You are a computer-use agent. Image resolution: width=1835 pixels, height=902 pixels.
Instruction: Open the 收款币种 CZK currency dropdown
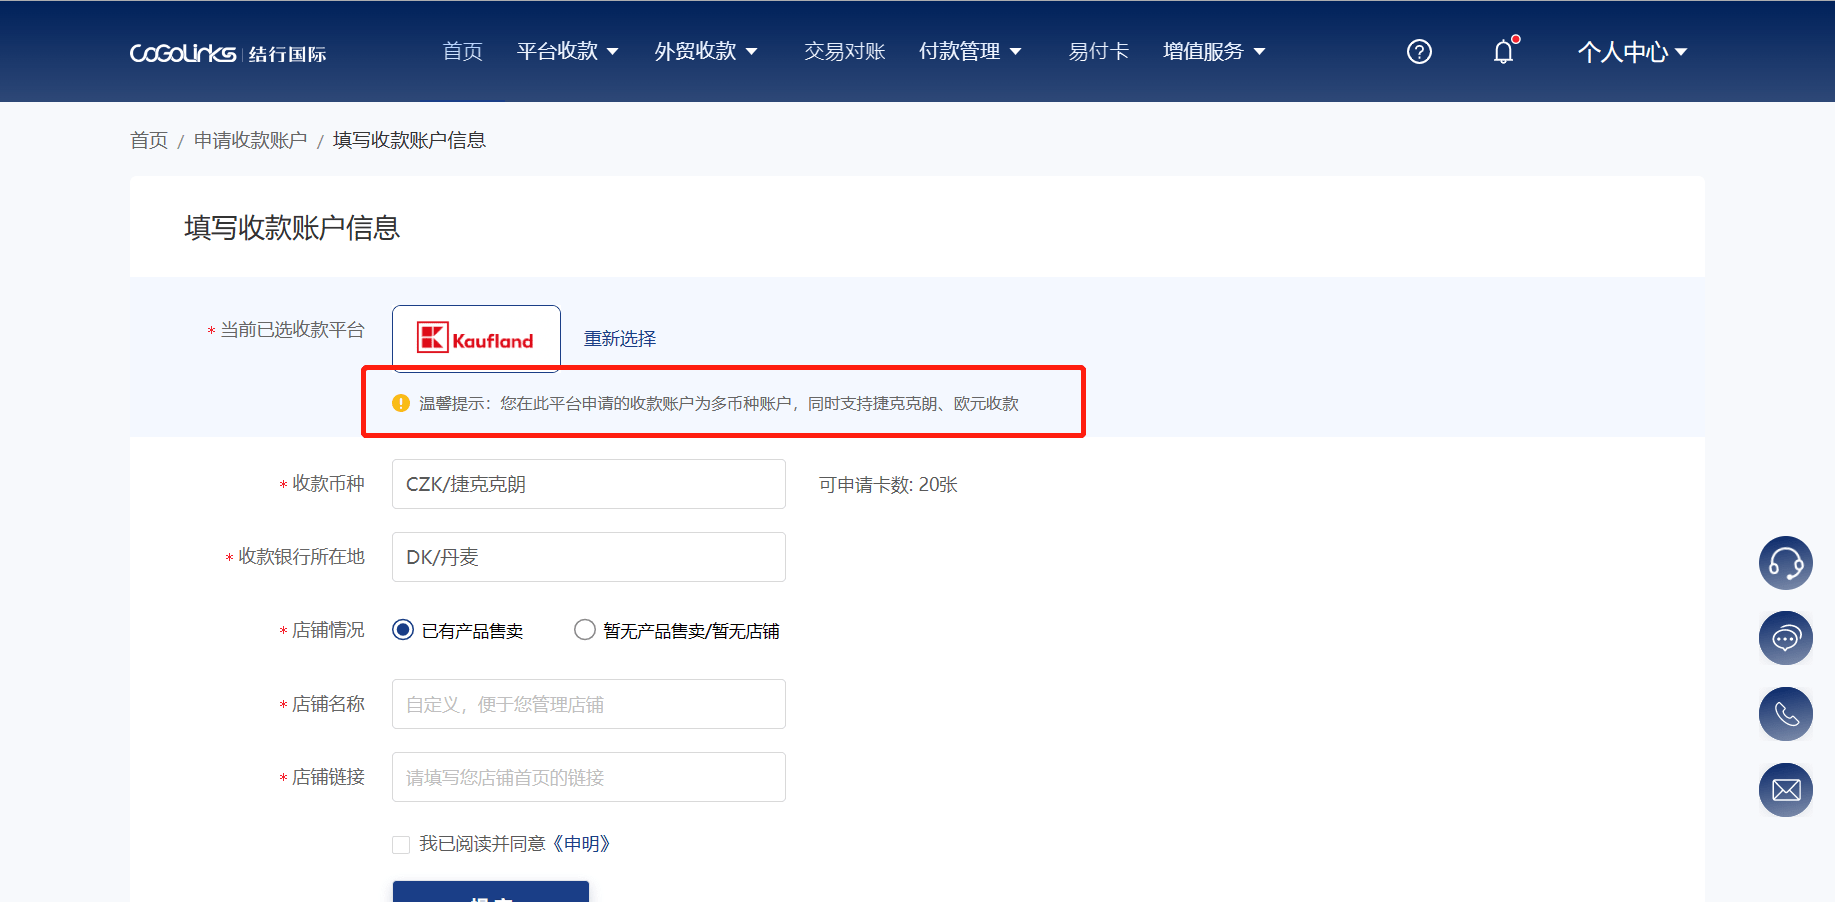(588, 484)
